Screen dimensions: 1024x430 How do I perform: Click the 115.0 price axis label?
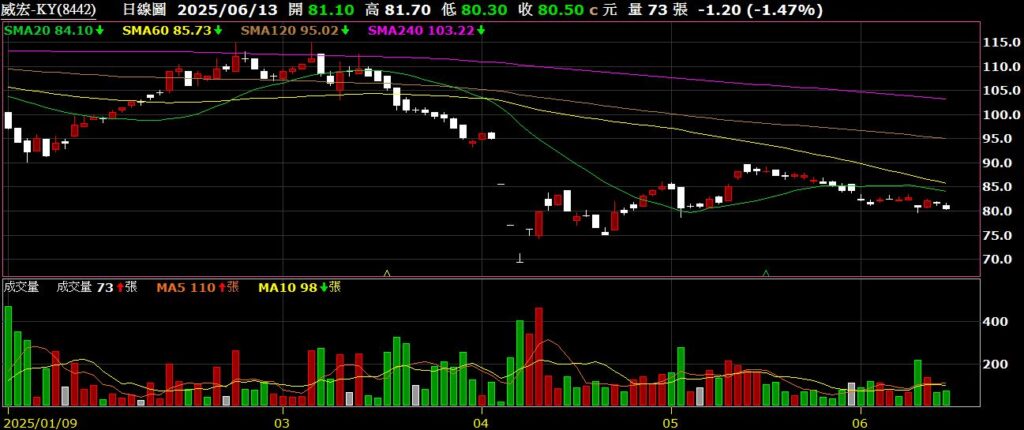coord(1002,42)
